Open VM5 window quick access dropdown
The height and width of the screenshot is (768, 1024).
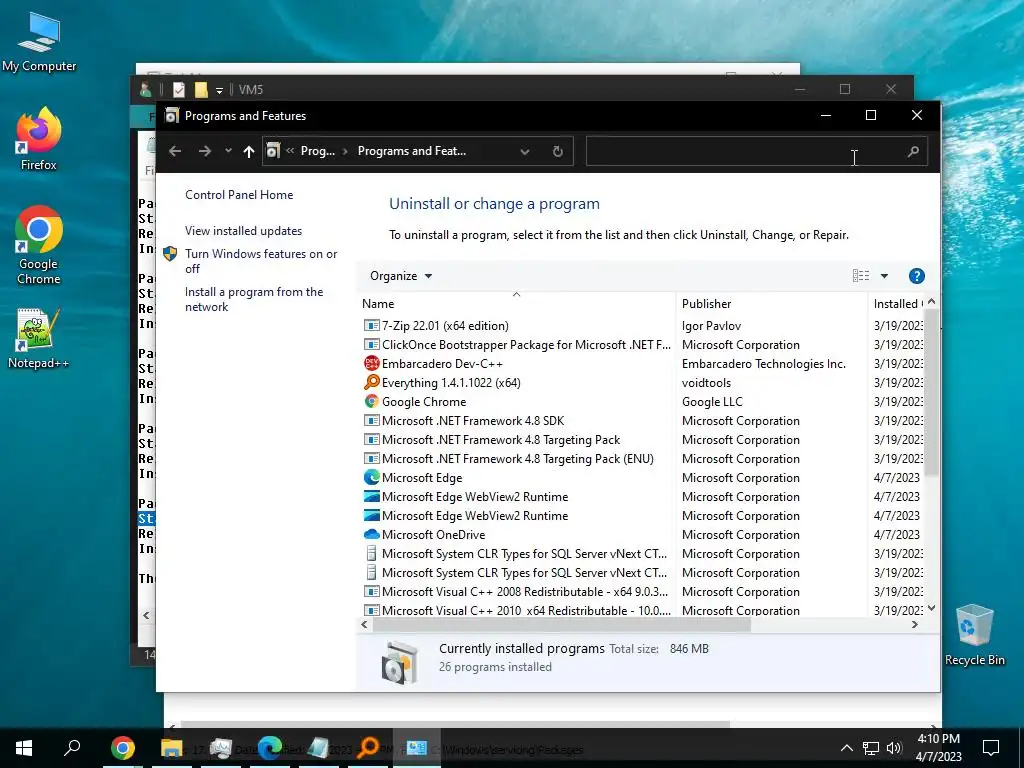[x=219, y=90]
